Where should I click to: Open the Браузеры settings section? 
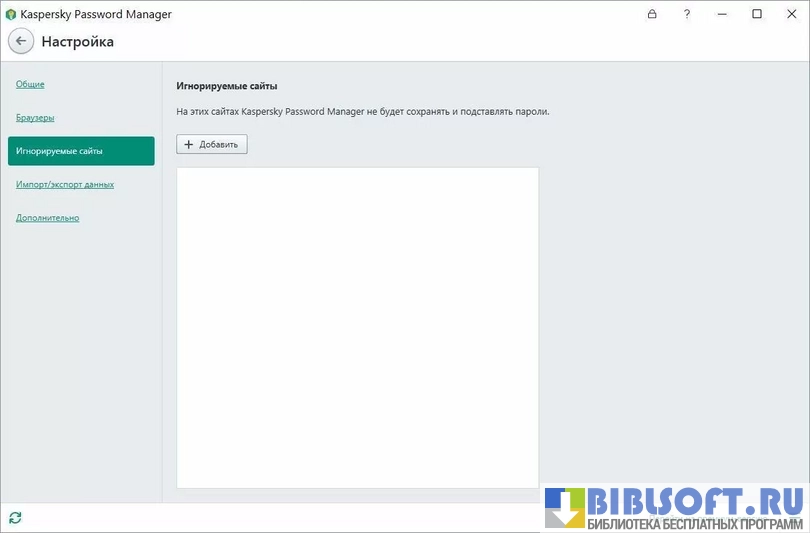click(35, 117)
